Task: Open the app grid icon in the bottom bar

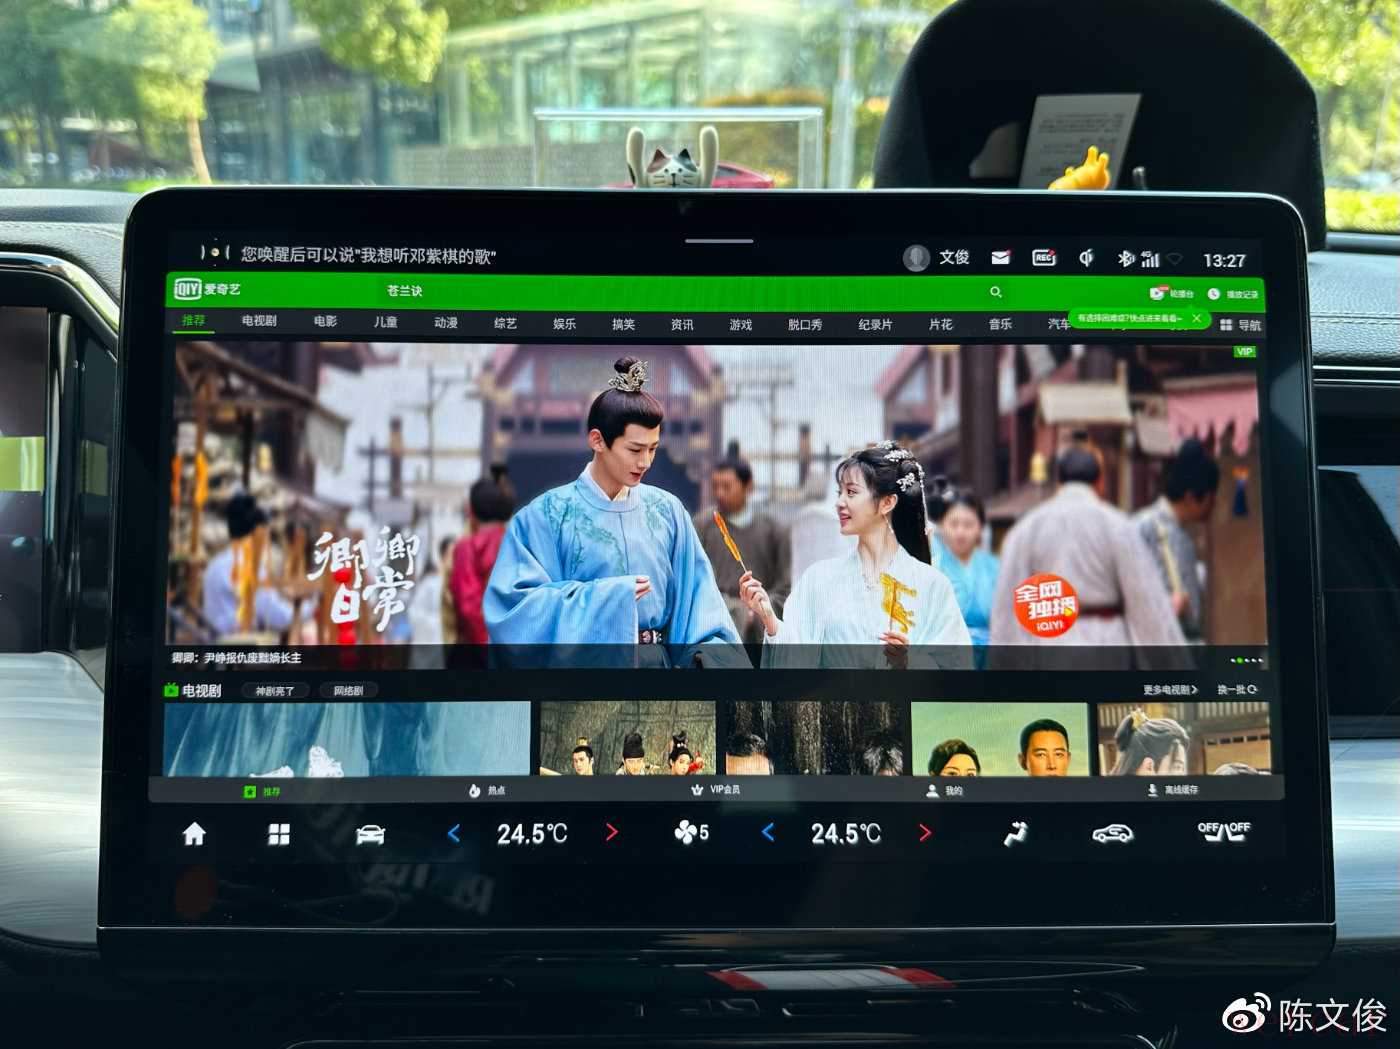Action: 279,834
